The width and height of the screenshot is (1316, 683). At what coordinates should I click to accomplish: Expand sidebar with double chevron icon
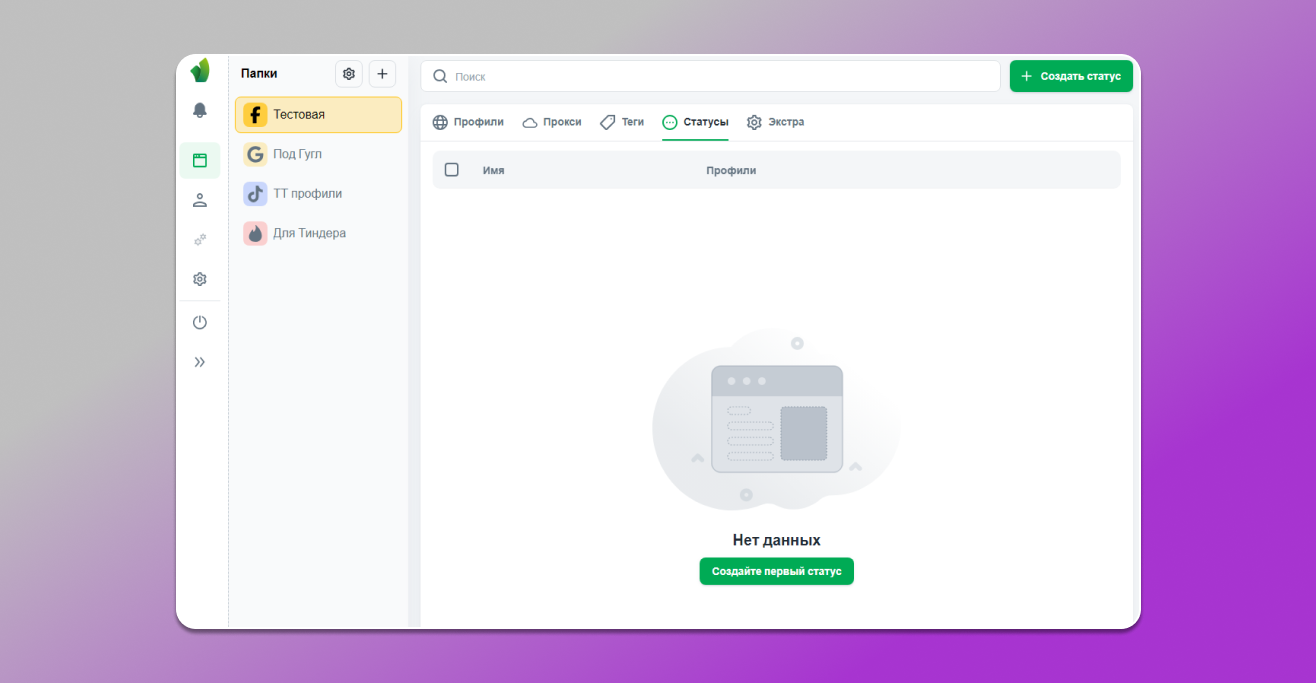point(200,362)
